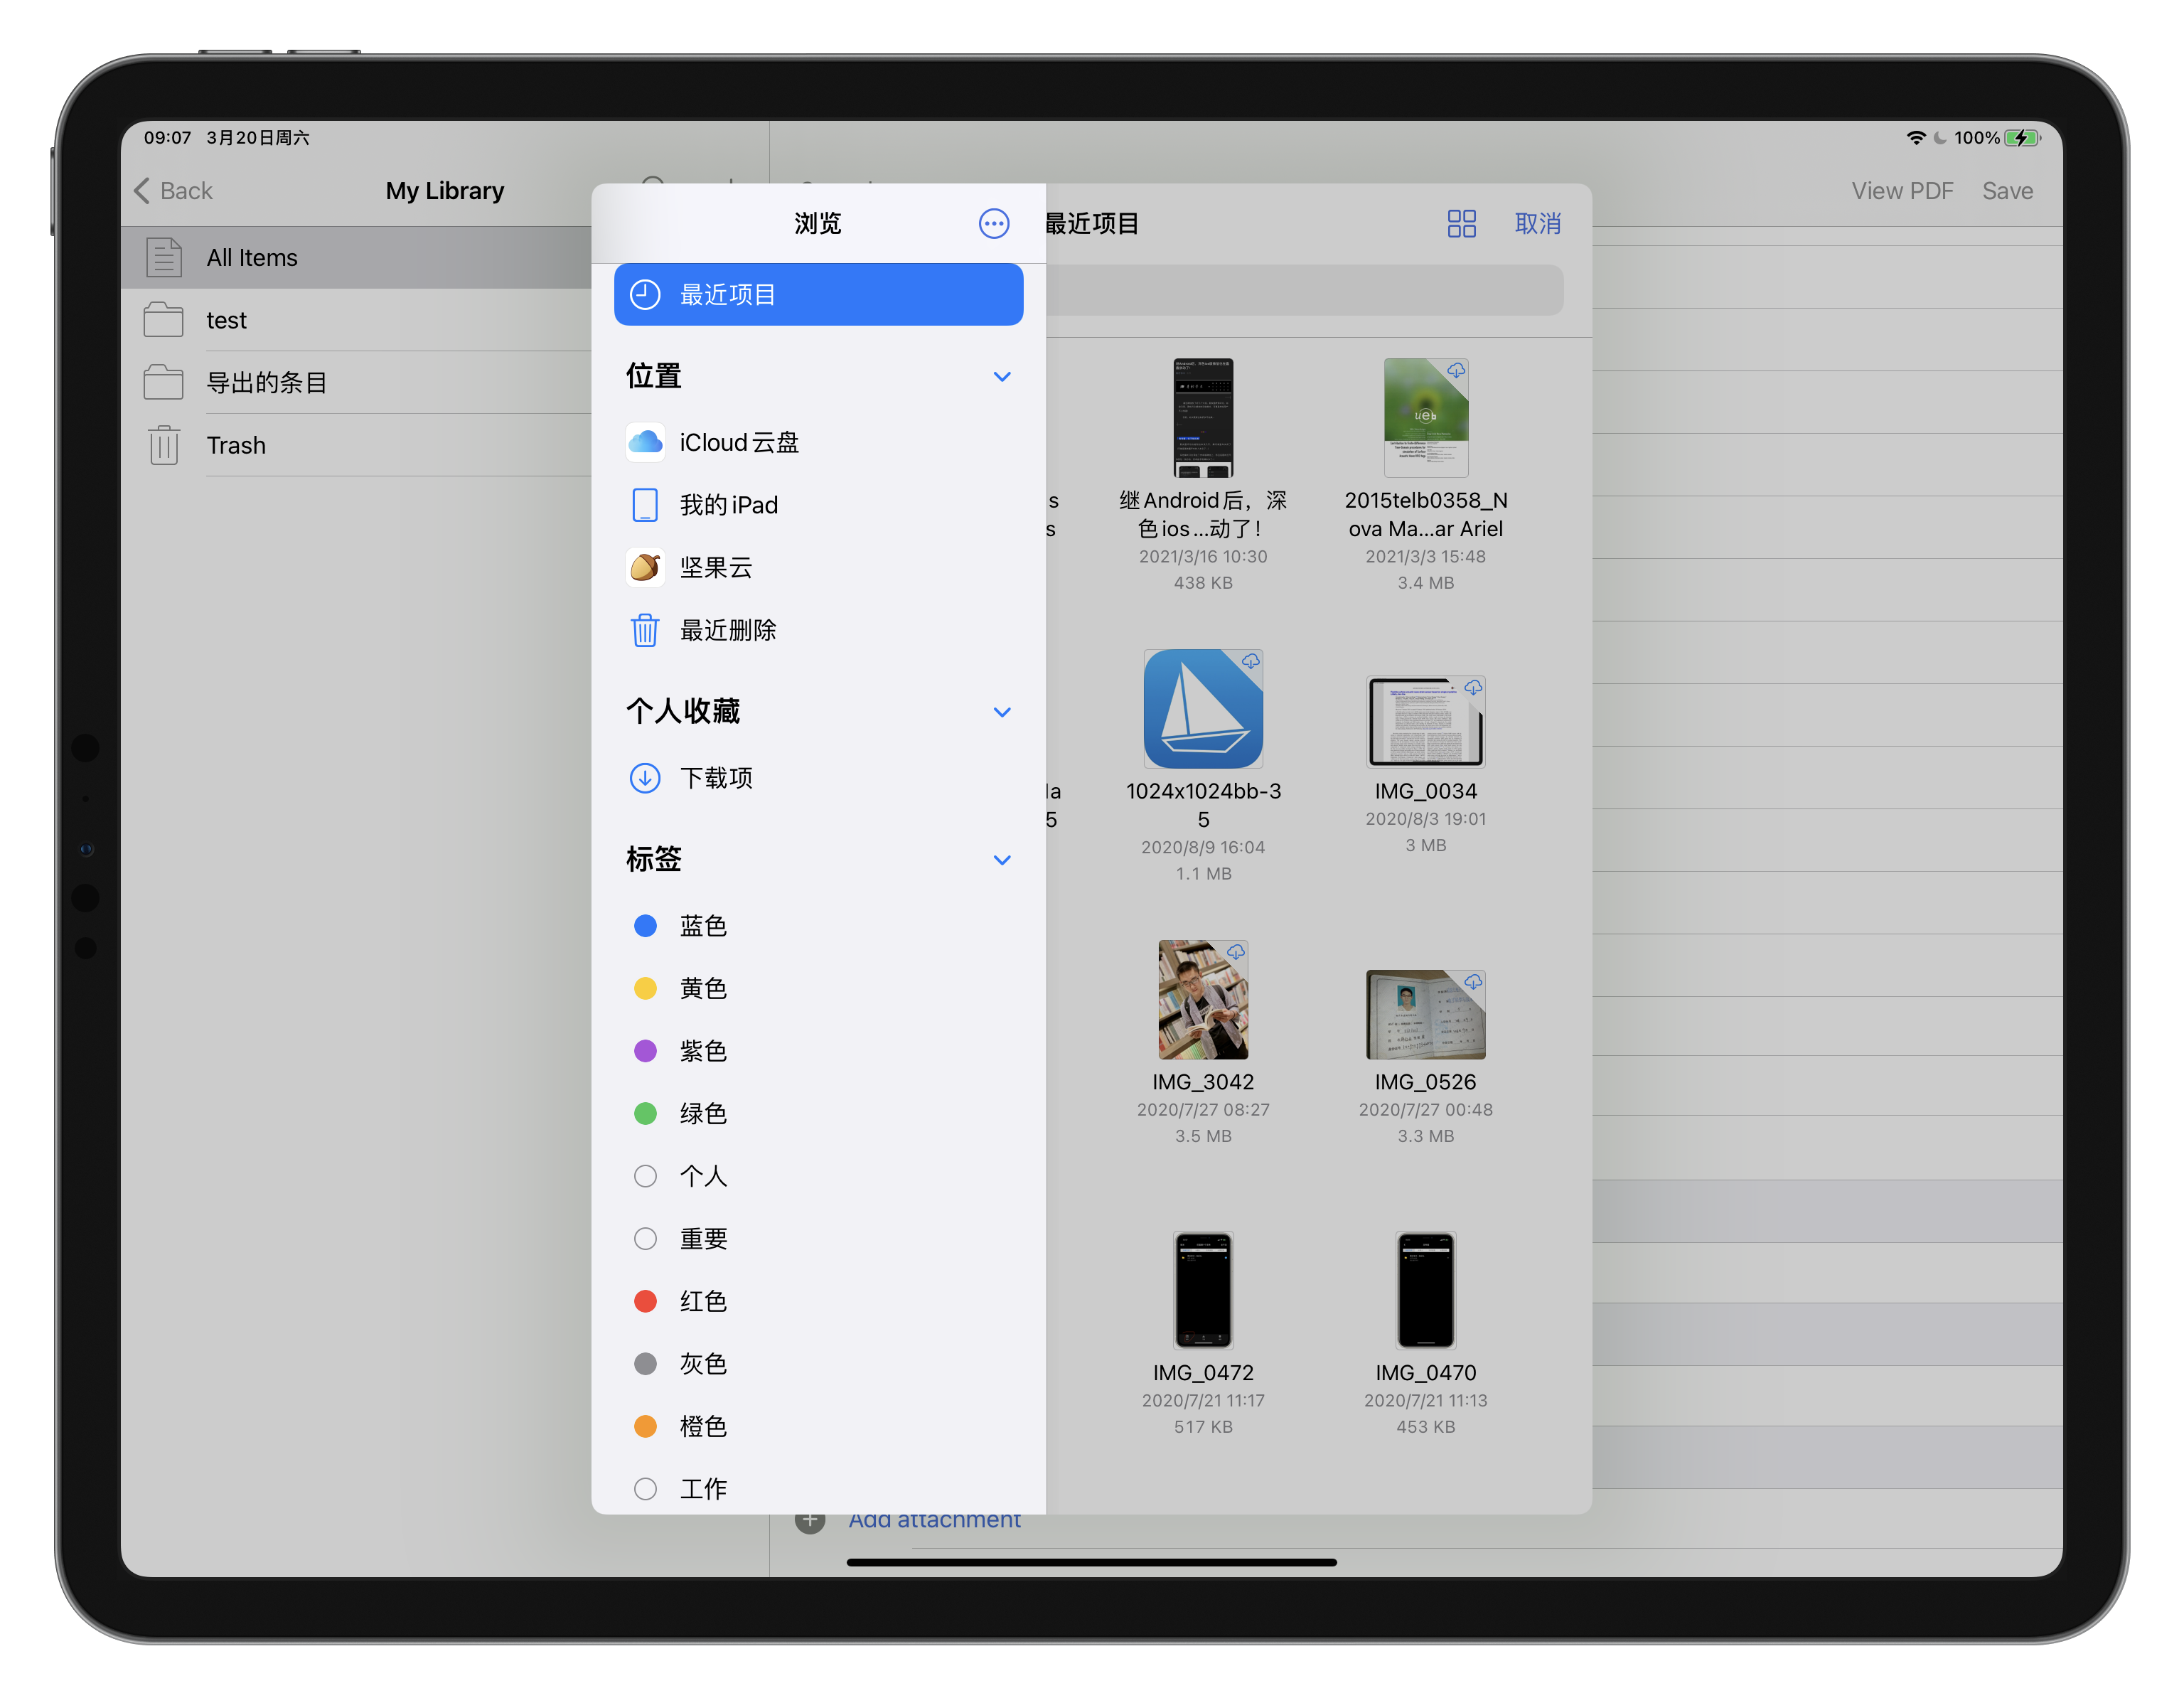Collapse the 个人收藏 section

tap(1002, 712)
